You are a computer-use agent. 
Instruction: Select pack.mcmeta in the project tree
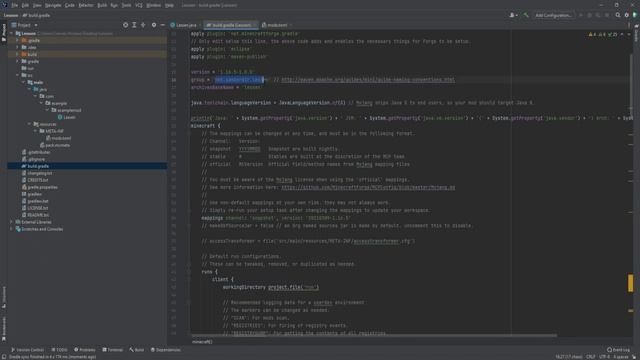tap(55, 145)
